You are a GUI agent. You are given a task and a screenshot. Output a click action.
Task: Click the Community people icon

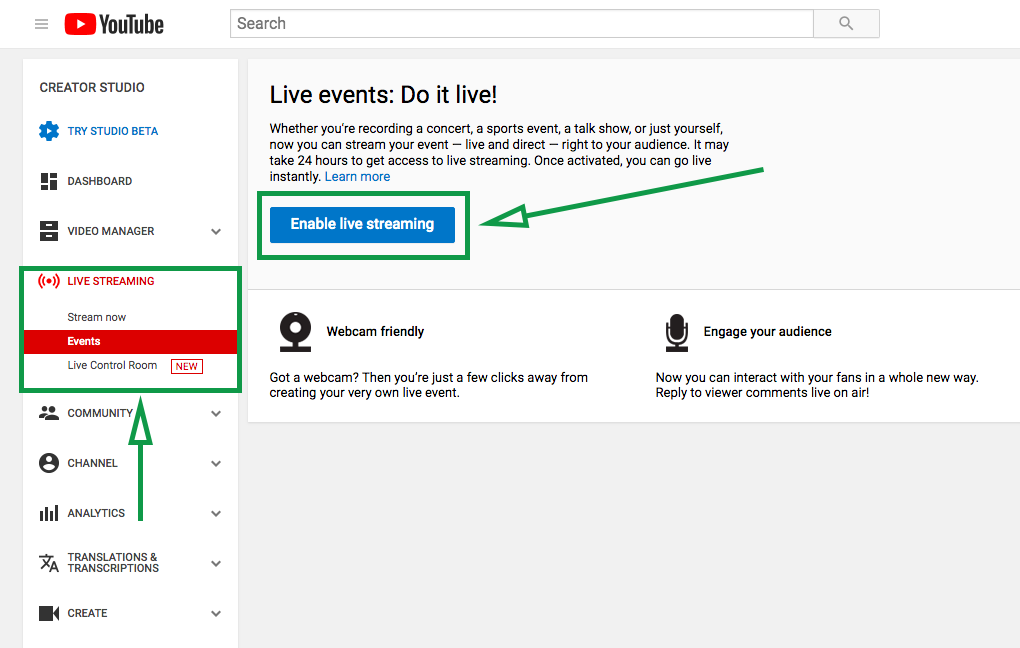[x=49, y=413]
